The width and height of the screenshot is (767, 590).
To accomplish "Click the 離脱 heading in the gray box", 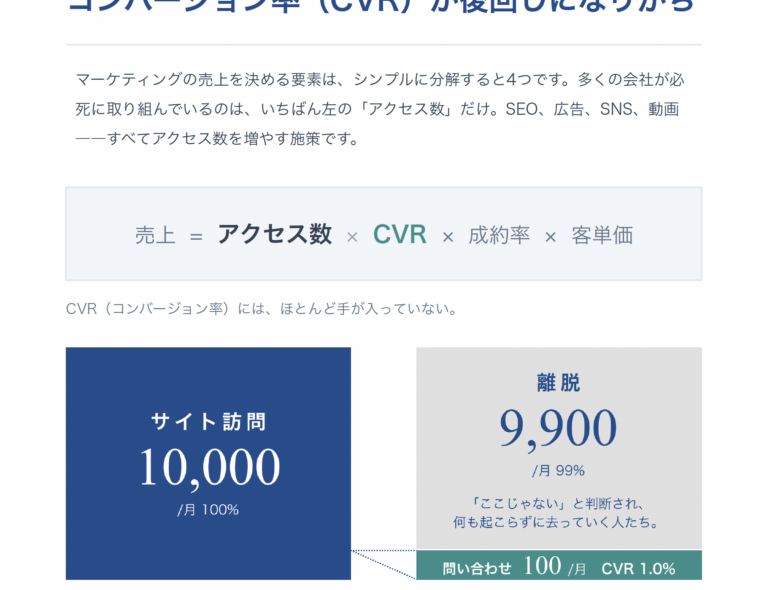I will pyautogui.click(x=559, y=383).
